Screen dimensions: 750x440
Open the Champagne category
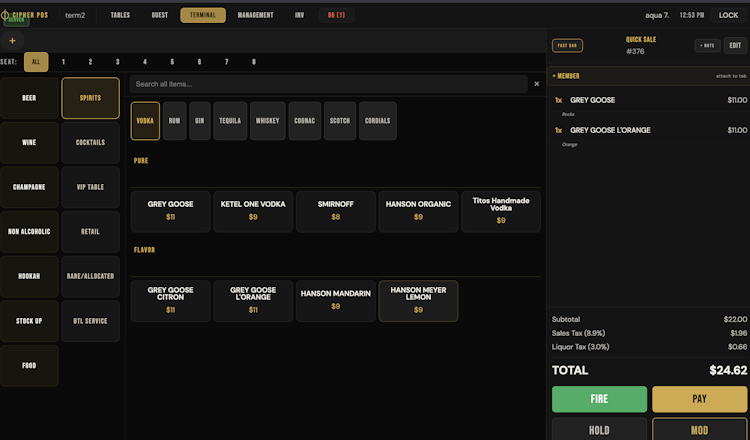coord(29,187)
